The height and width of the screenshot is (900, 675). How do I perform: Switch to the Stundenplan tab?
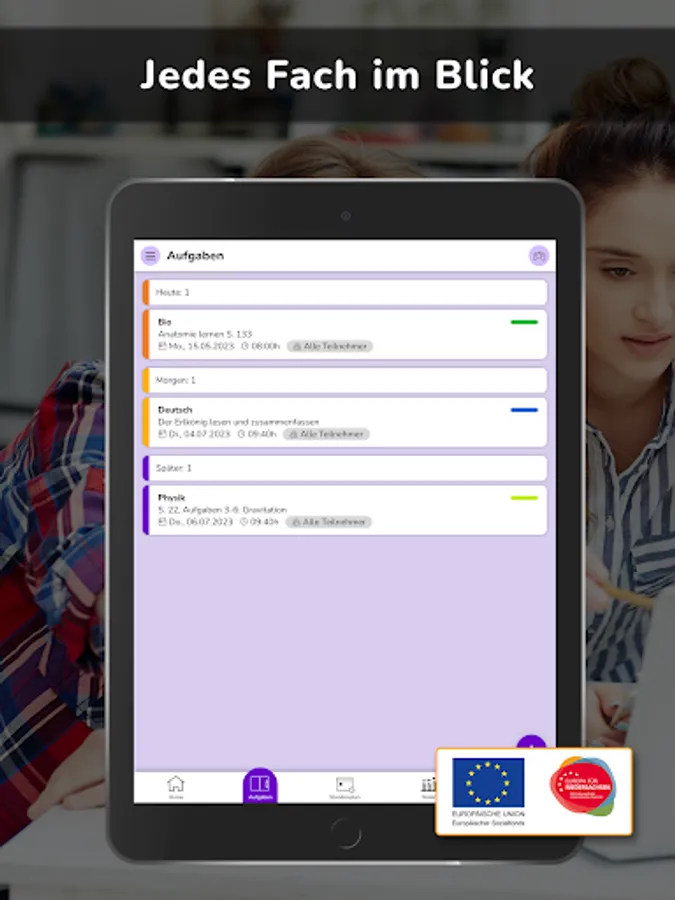pyautogui.click(x=344, y=788)
